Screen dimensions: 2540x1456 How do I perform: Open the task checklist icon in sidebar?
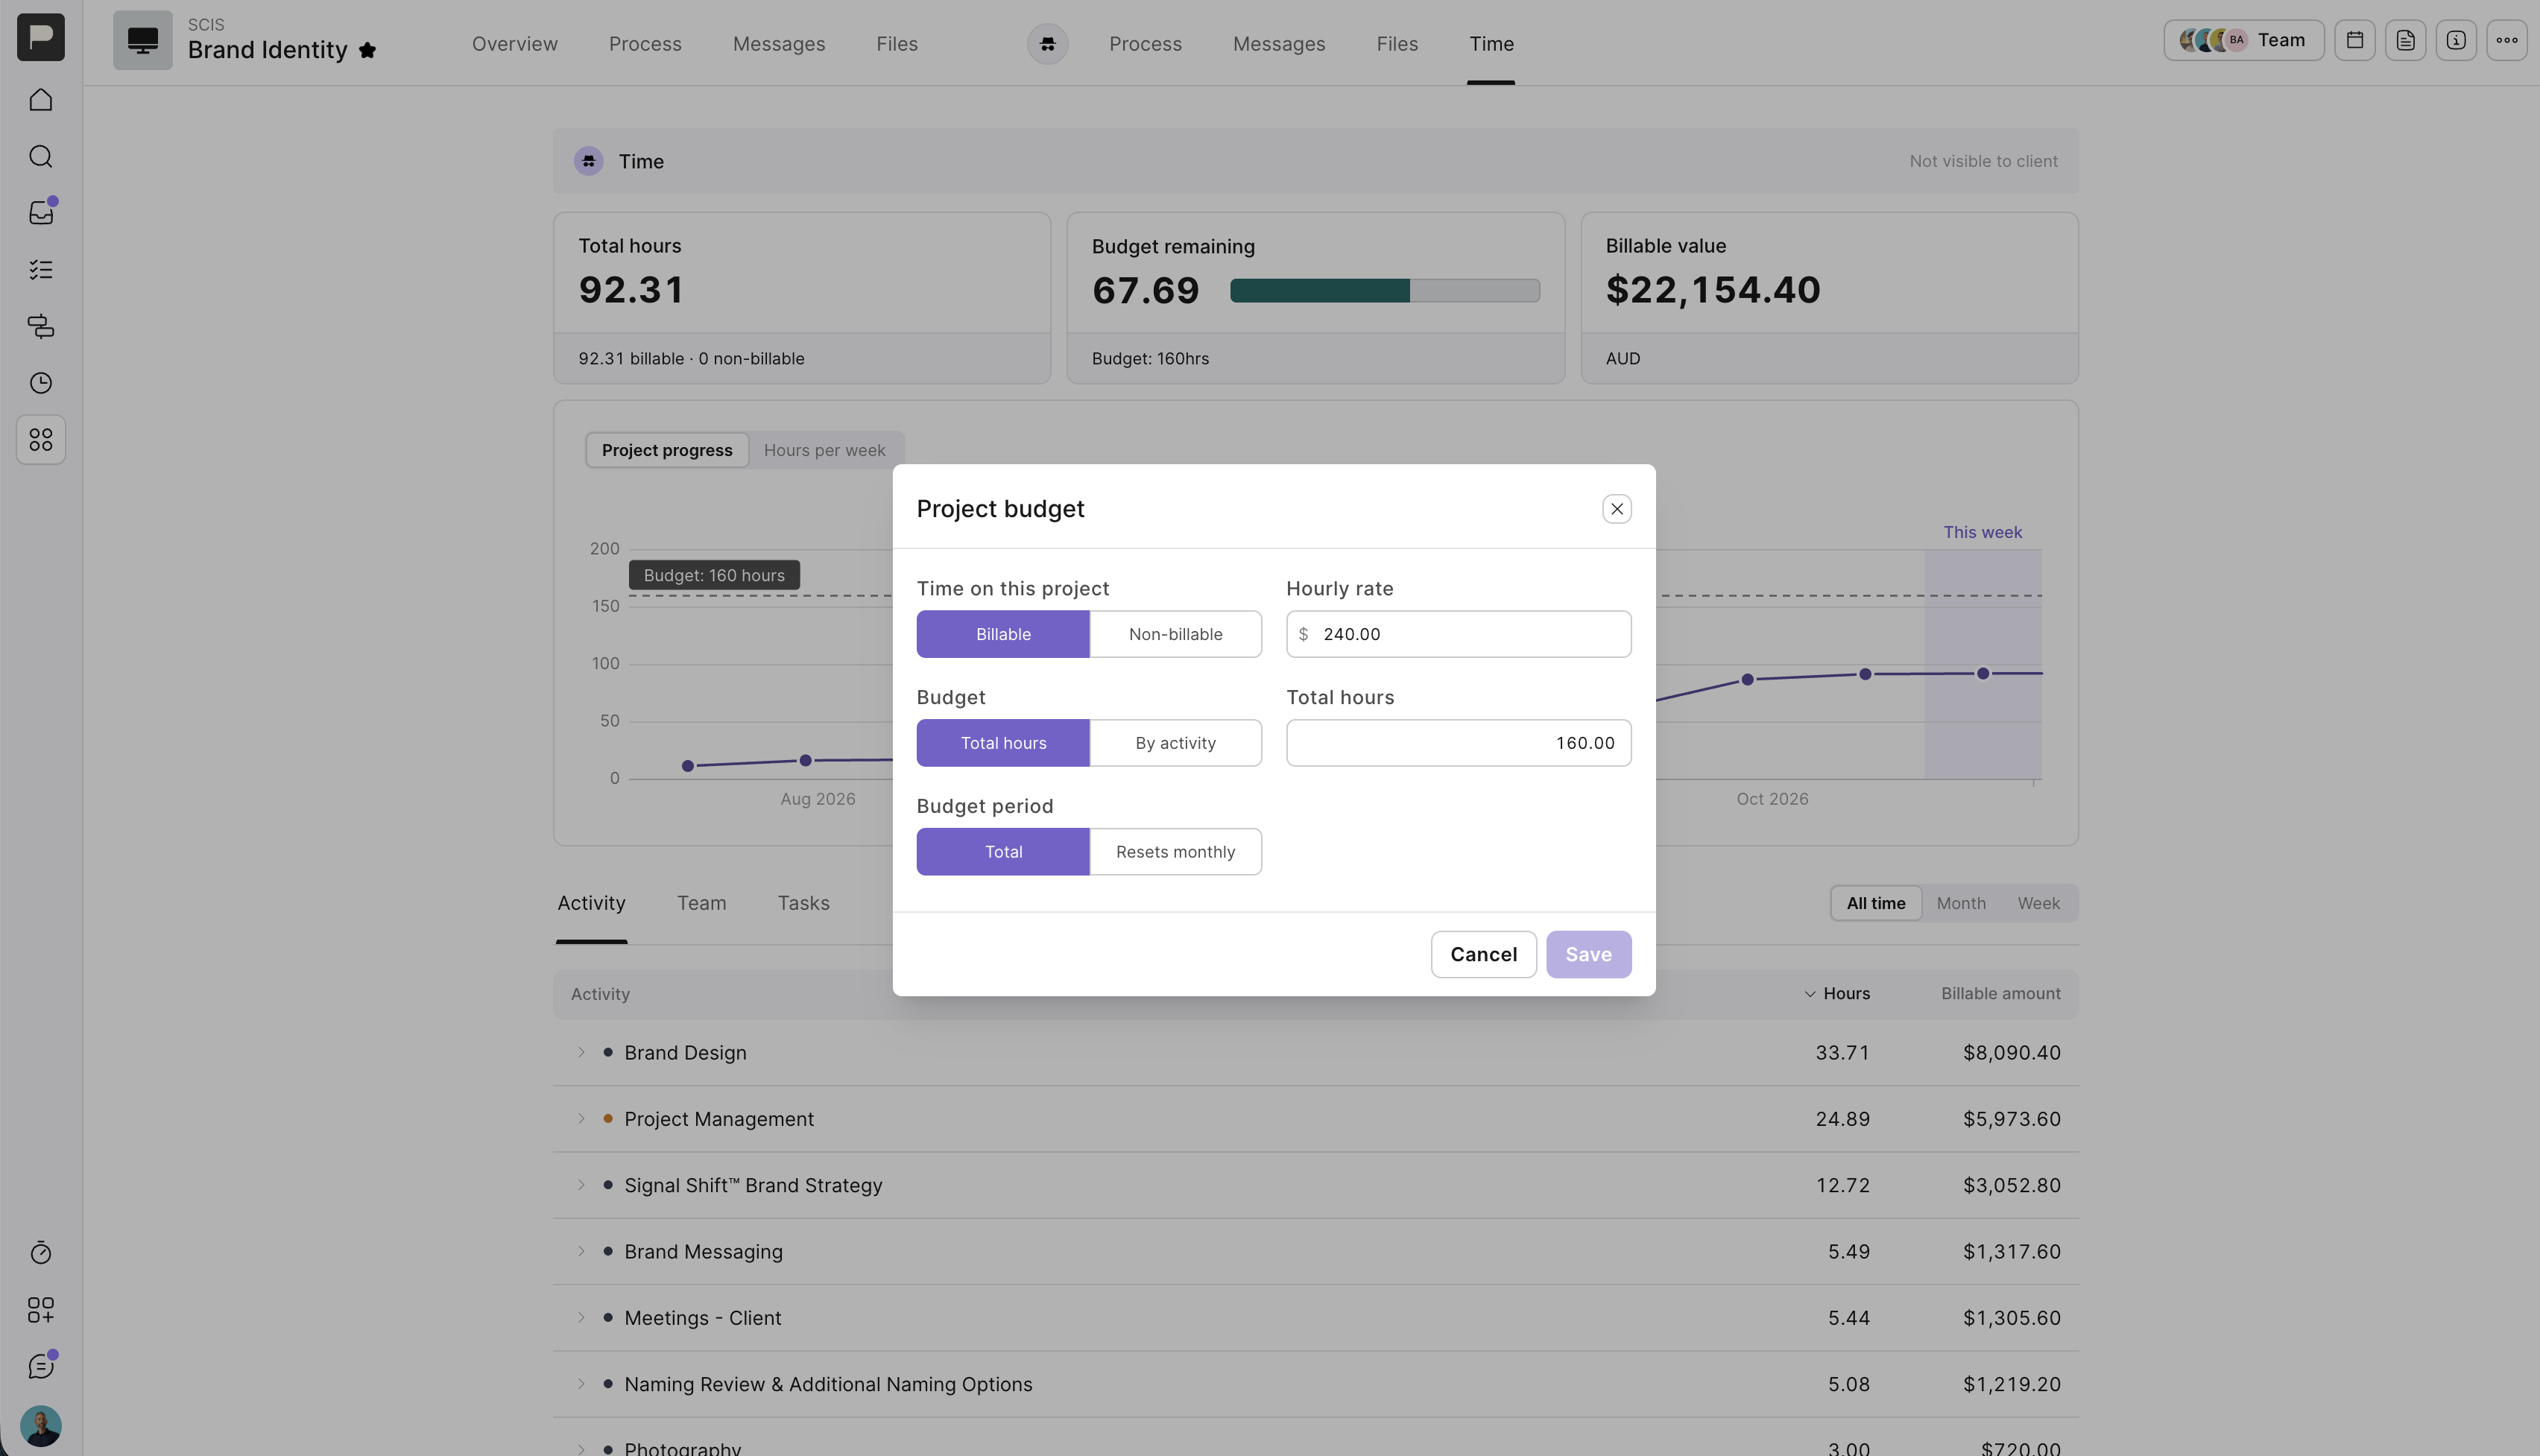tap(41, 270)
